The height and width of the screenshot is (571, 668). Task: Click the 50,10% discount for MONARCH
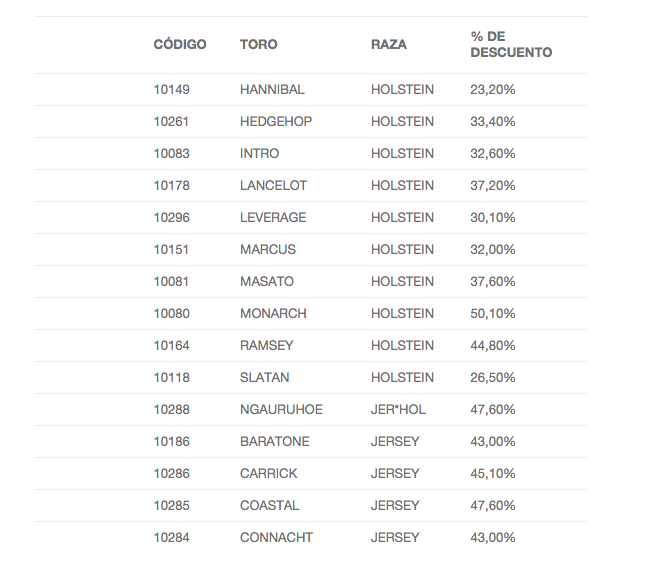pos(493,313)
